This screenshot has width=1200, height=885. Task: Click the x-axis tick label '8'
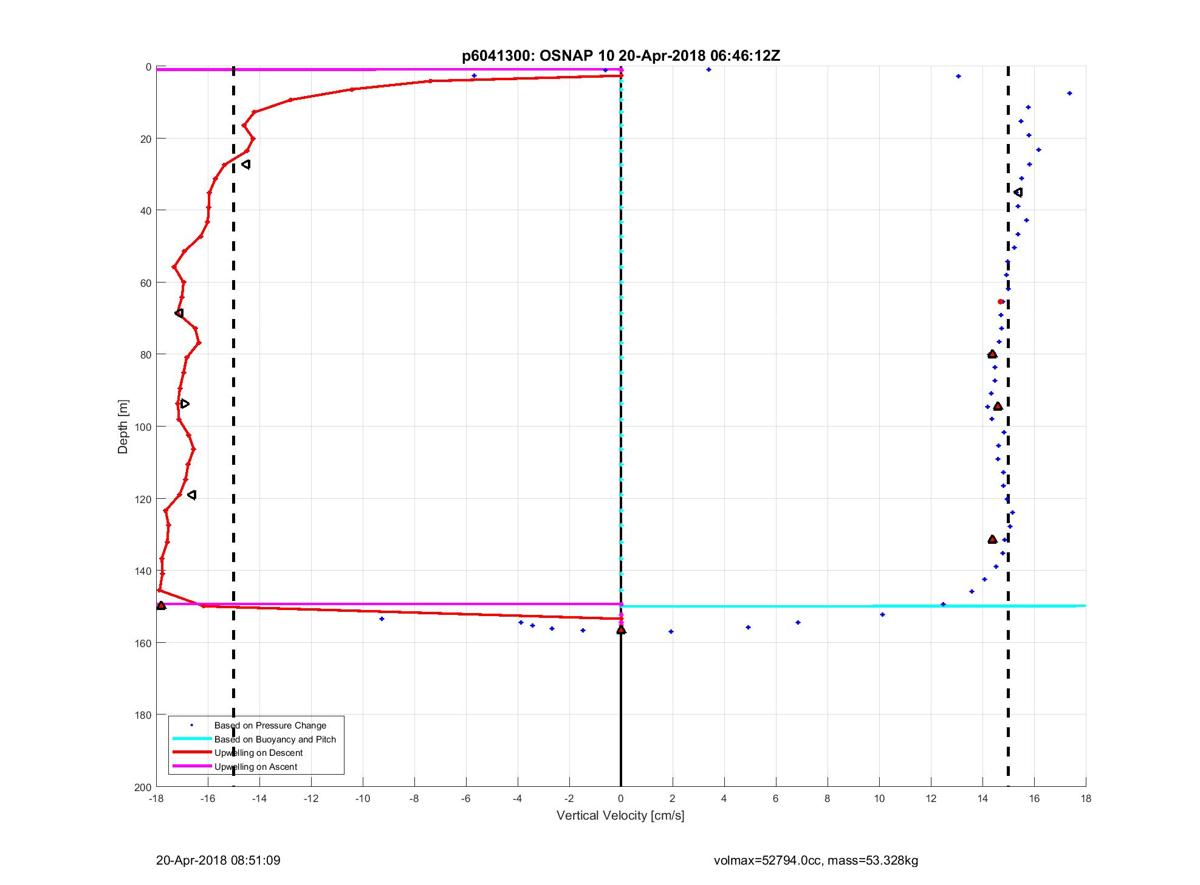tap(828, 799)
